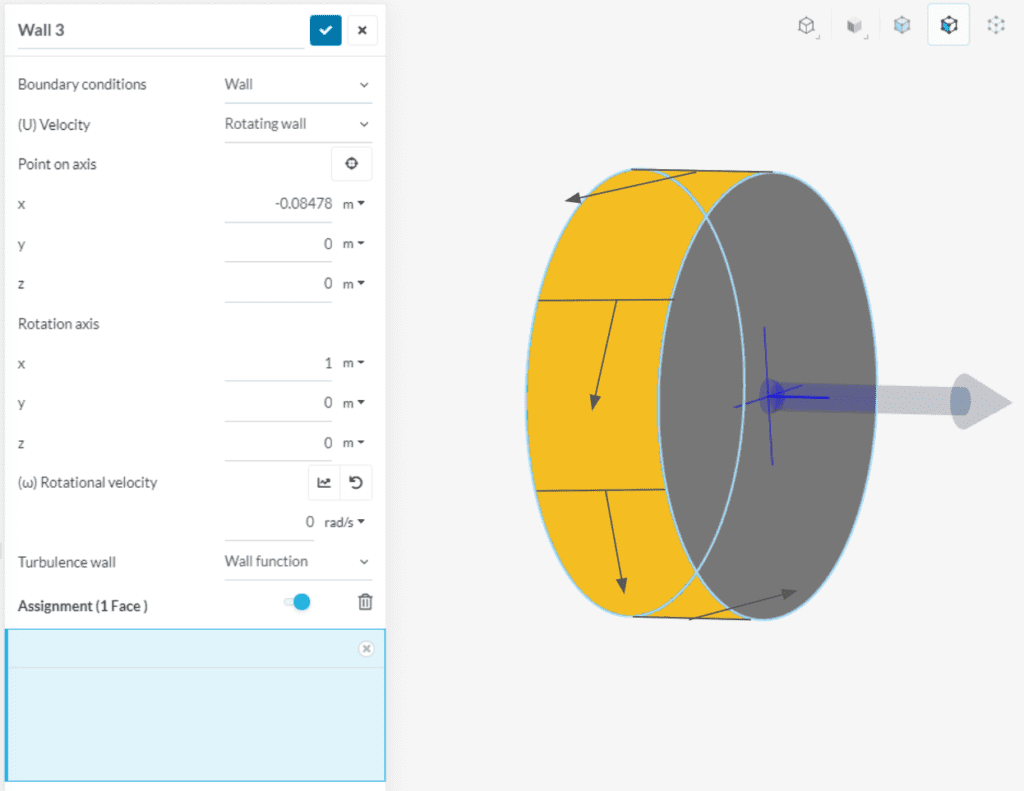This screenshot has height=791, width=1024.
Task: Delete the face assignment with the trash icon
Action: point(364,601)
